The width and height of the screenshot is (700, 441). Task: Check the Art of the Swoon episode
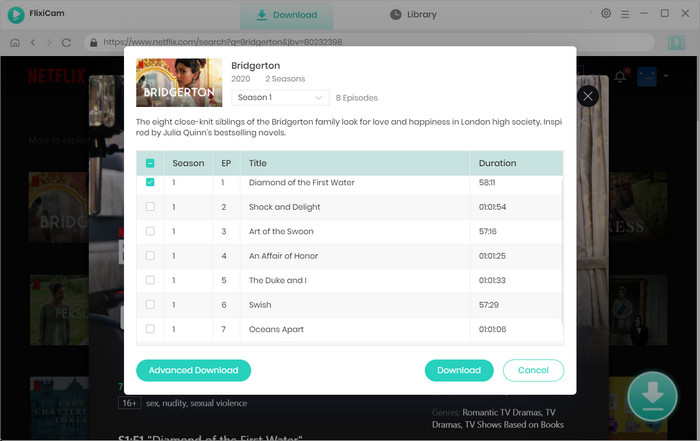click(x=150, y=231)
